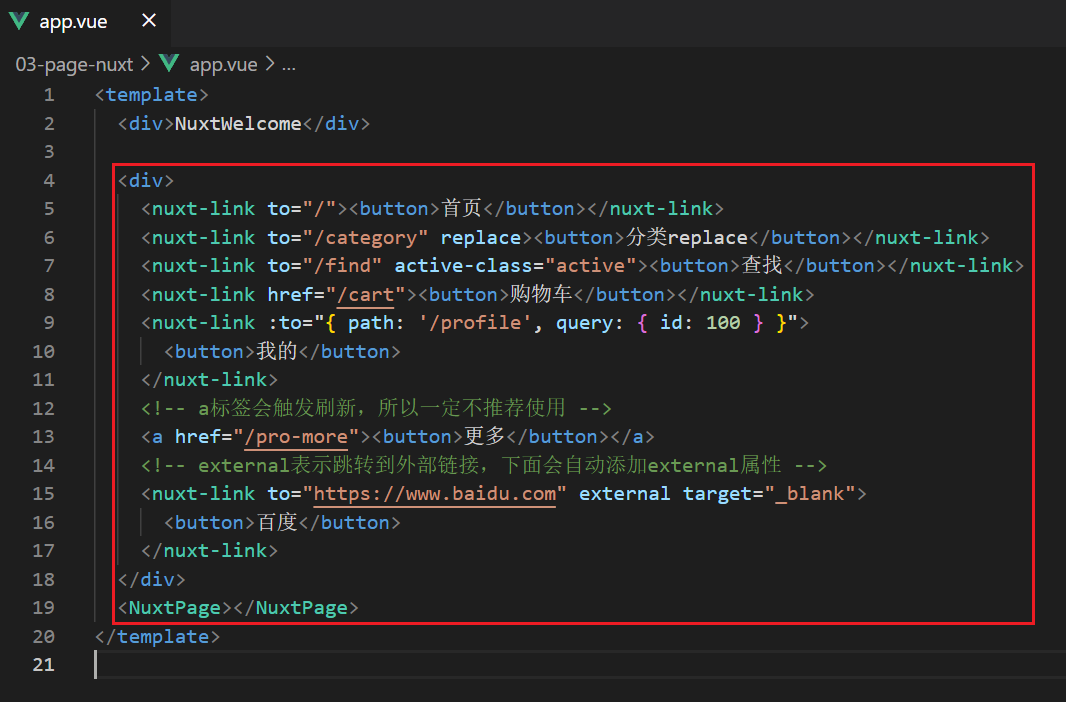Click the chevron after 03-page-nuxt breadcrumb
1066x702 pixels.
[x=145, y=64]
